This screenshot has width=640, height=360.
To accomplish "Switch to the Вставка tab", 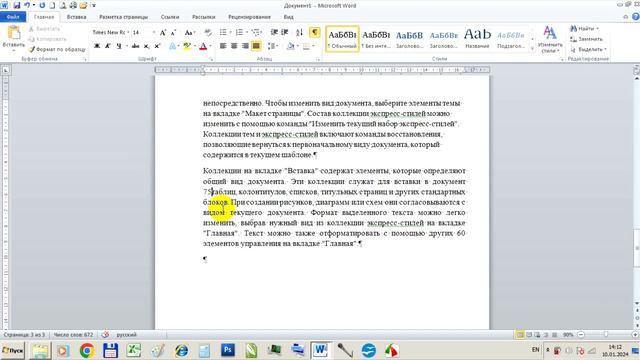I will pos(76,17).
